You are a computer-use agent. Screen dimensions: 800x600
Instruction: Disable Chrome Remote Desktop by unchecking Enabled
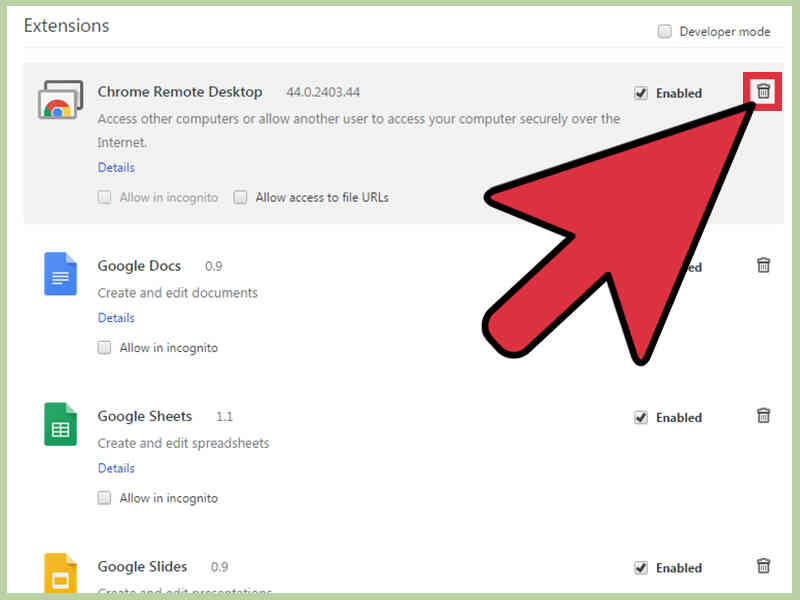click(641, 93)
